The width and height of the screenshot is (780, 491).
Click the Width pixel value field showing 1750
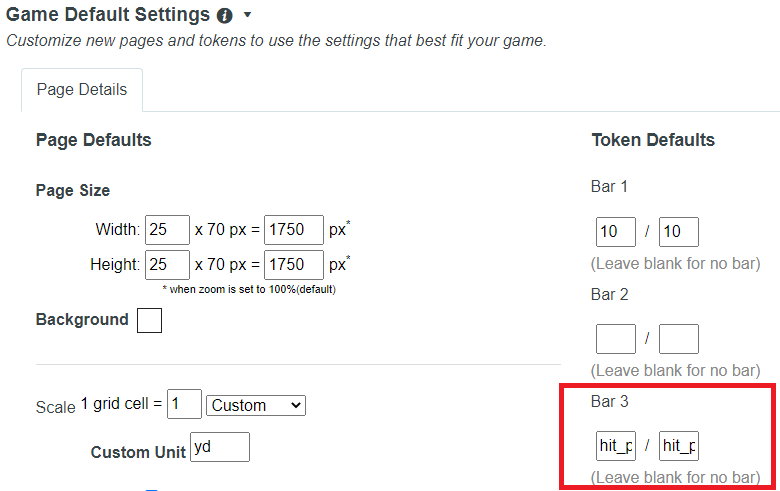(x=293, y=230)
